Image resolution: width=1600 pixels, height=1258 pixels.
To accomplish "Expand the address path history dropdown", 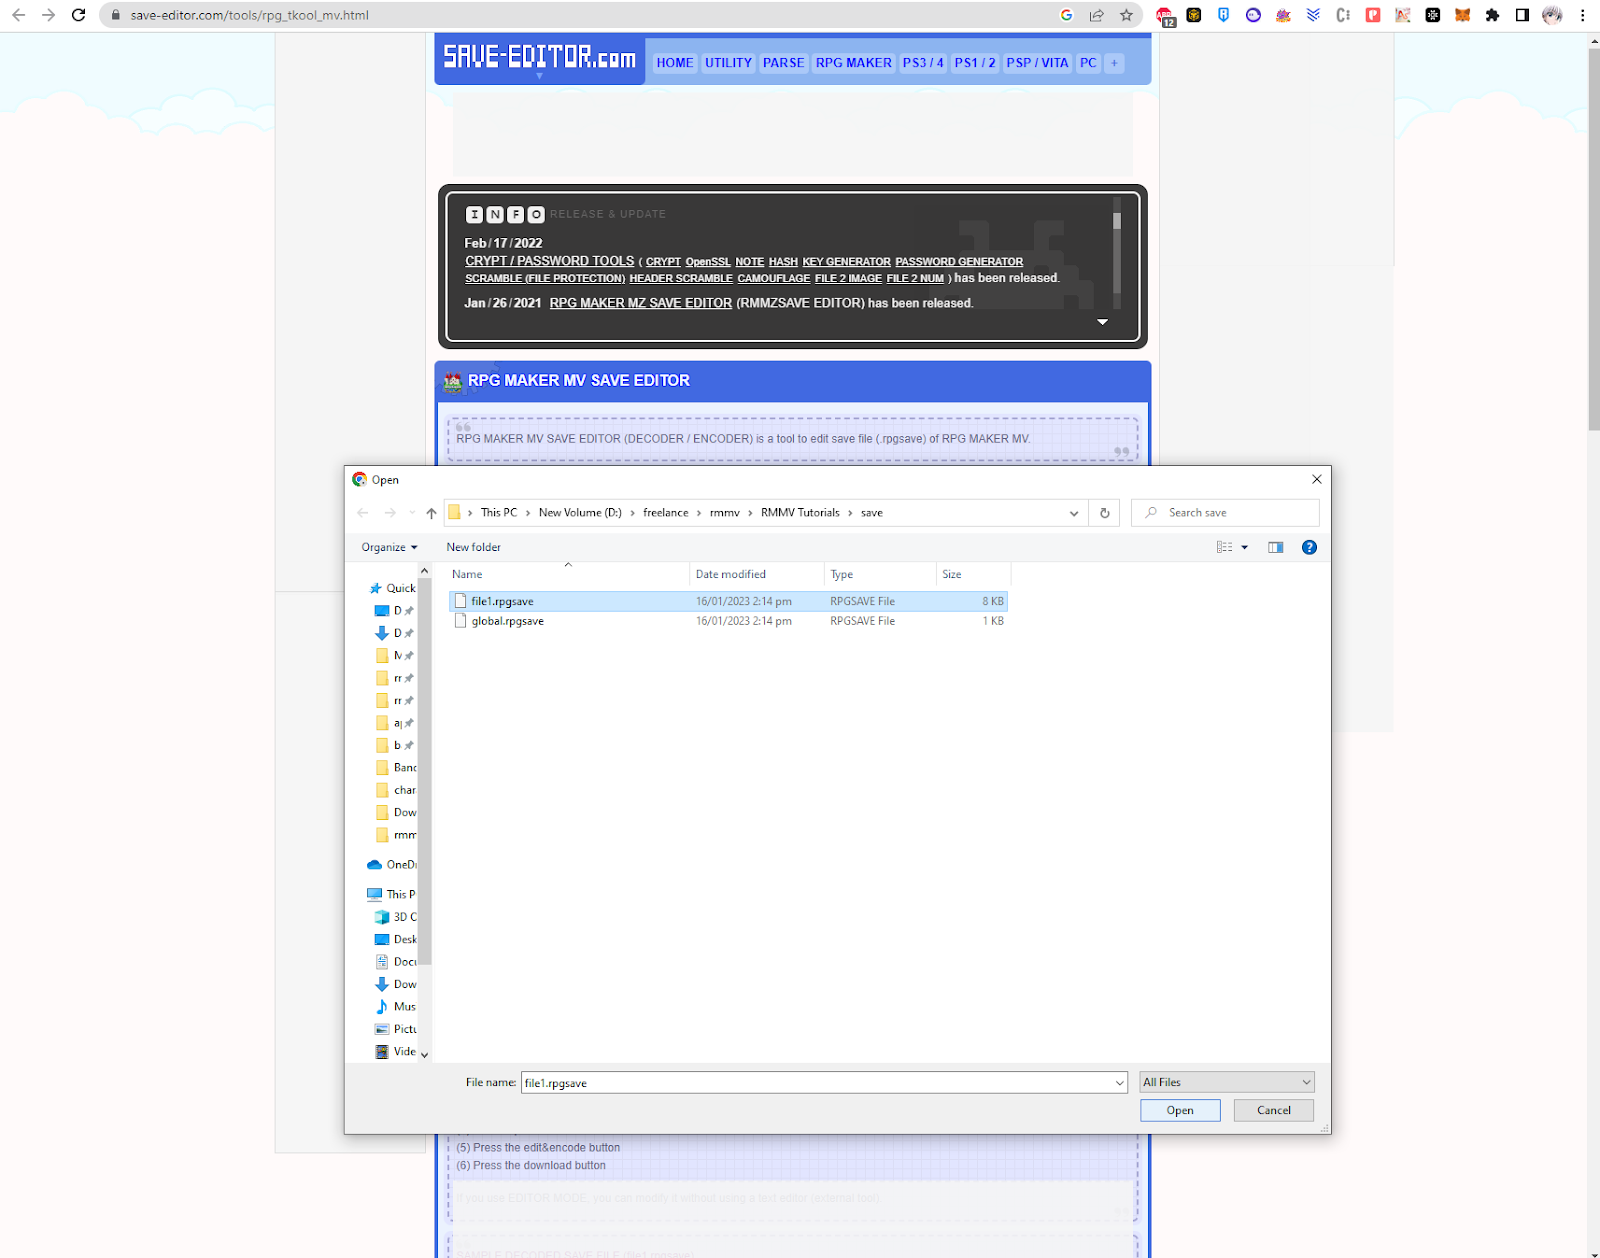I will (1074, 513).
